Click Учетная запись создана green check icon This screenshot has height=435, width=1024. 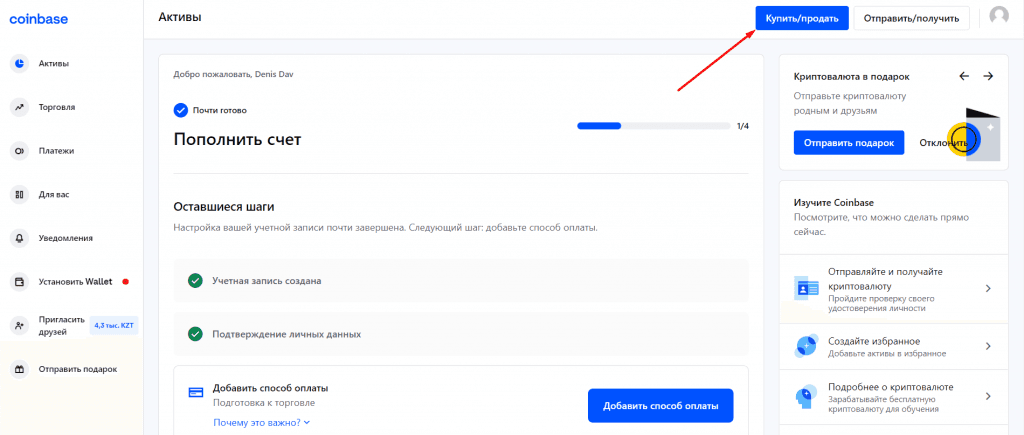[195, 281]
